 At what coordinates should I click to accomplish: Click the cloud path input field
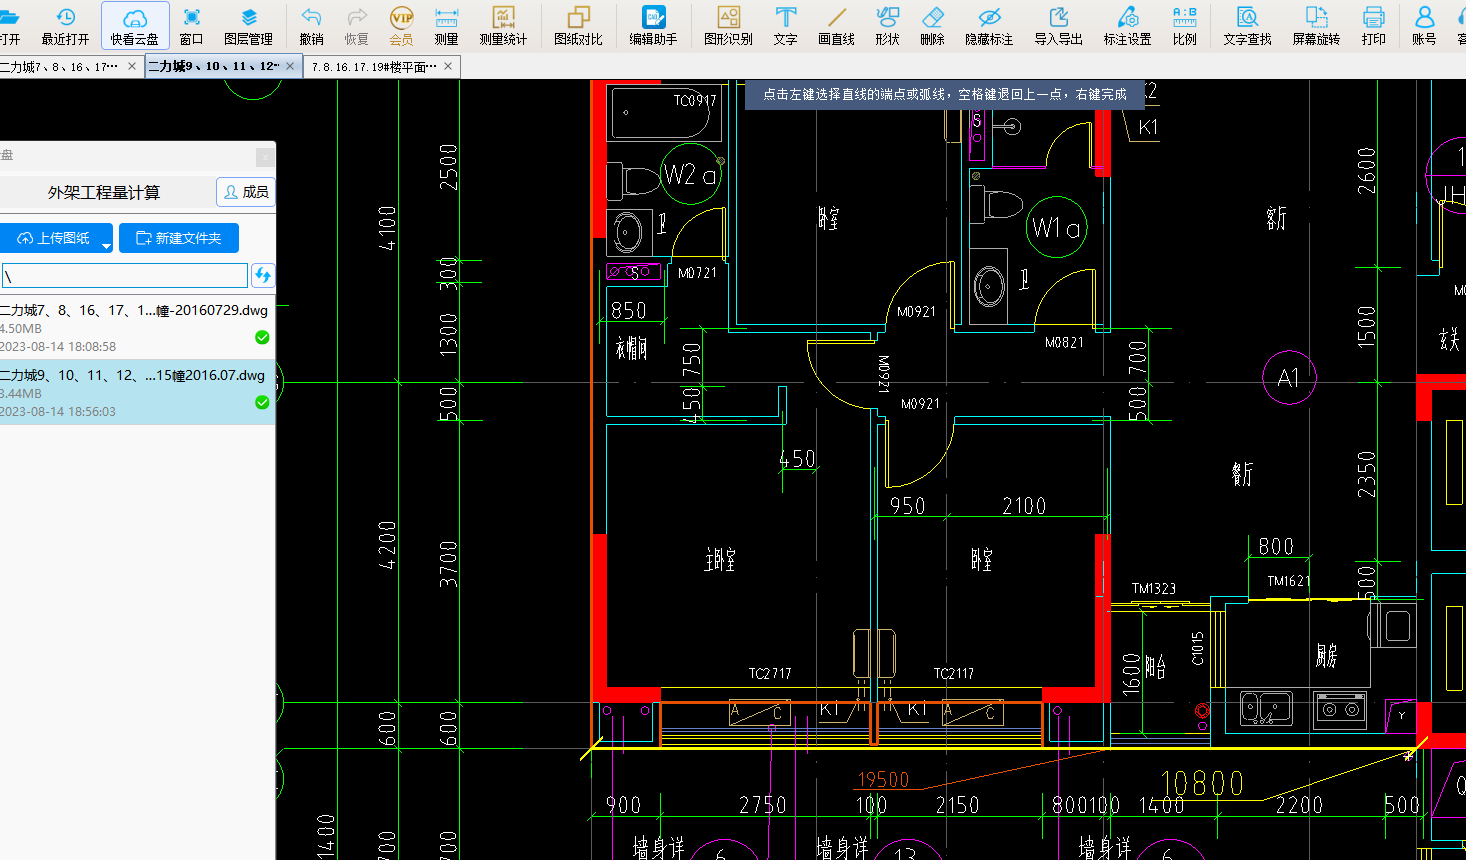pyautogui.click(x=125, y=276)
